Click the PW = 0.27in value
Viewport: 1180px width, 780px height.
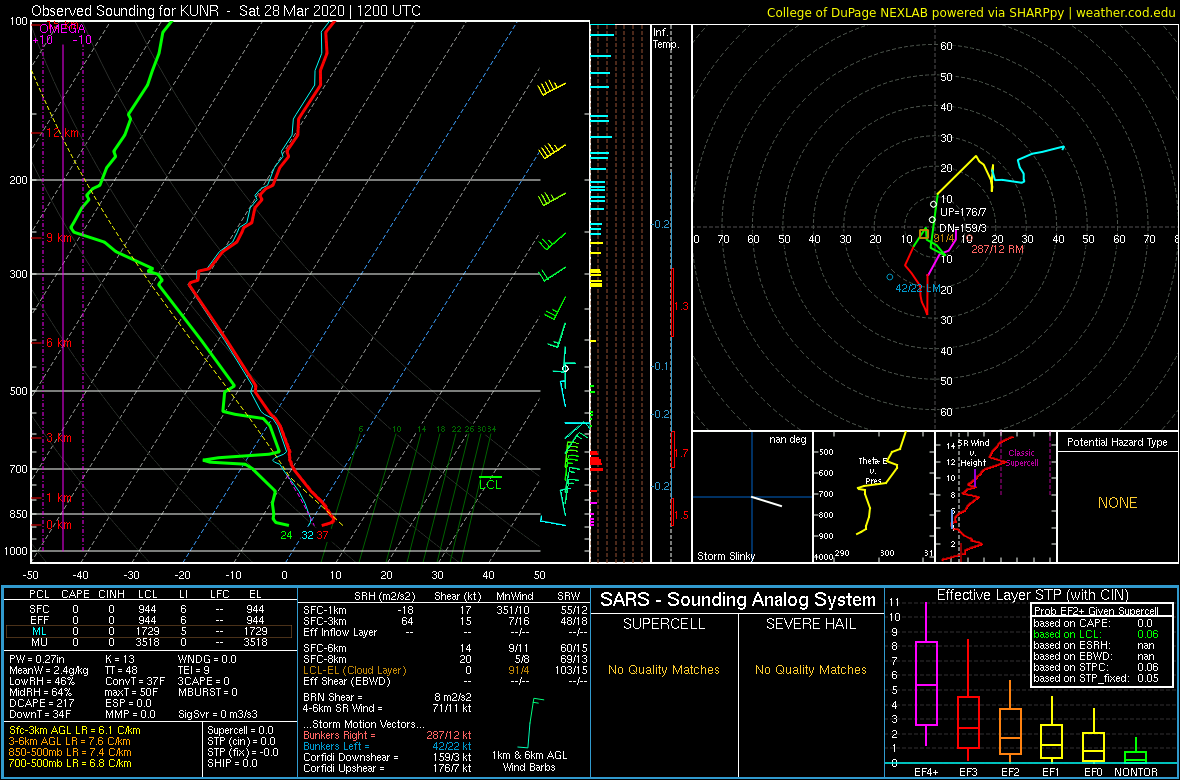[x=38, y=660]
